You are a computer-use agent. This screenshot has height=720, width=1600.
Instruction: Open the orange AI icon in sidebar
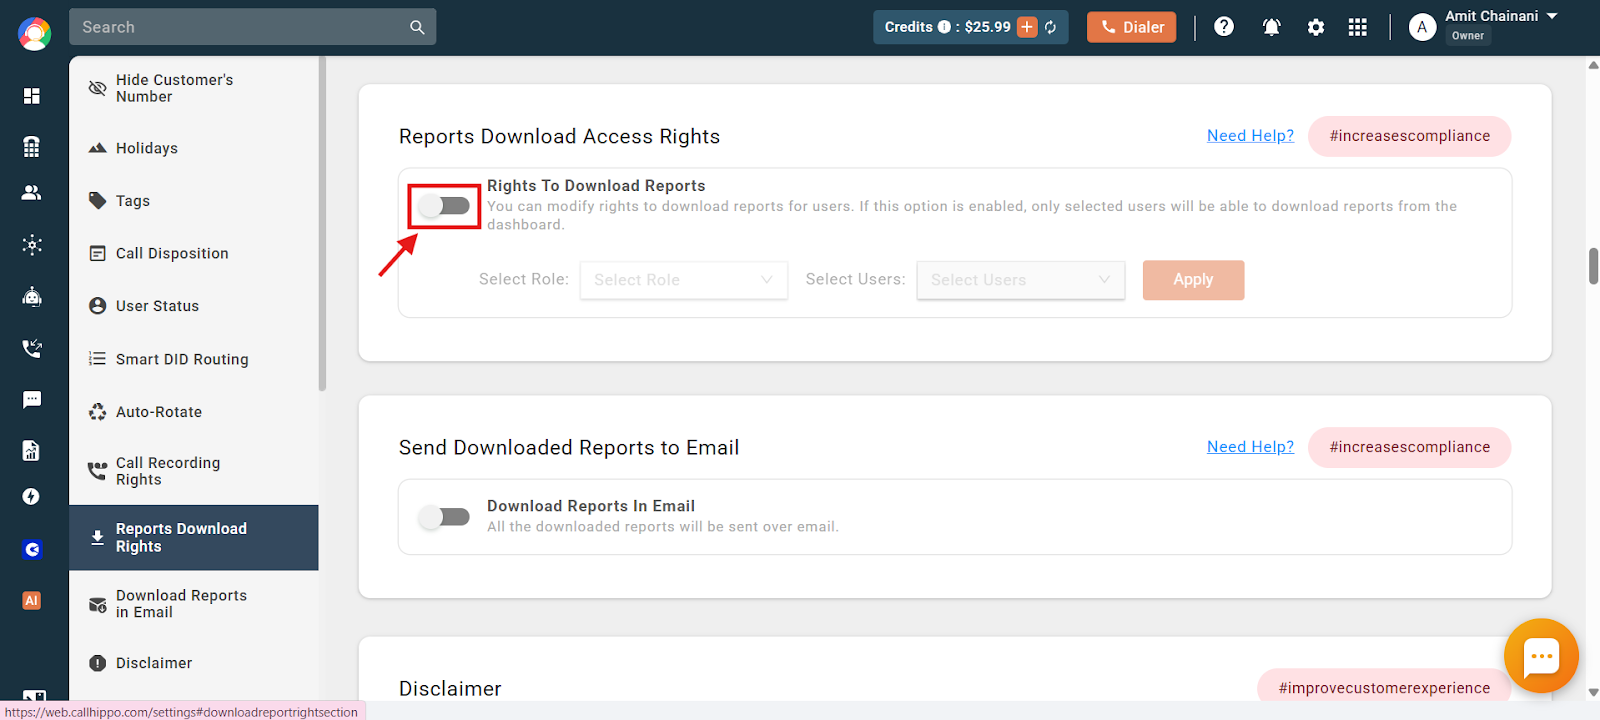pos(32,601)
